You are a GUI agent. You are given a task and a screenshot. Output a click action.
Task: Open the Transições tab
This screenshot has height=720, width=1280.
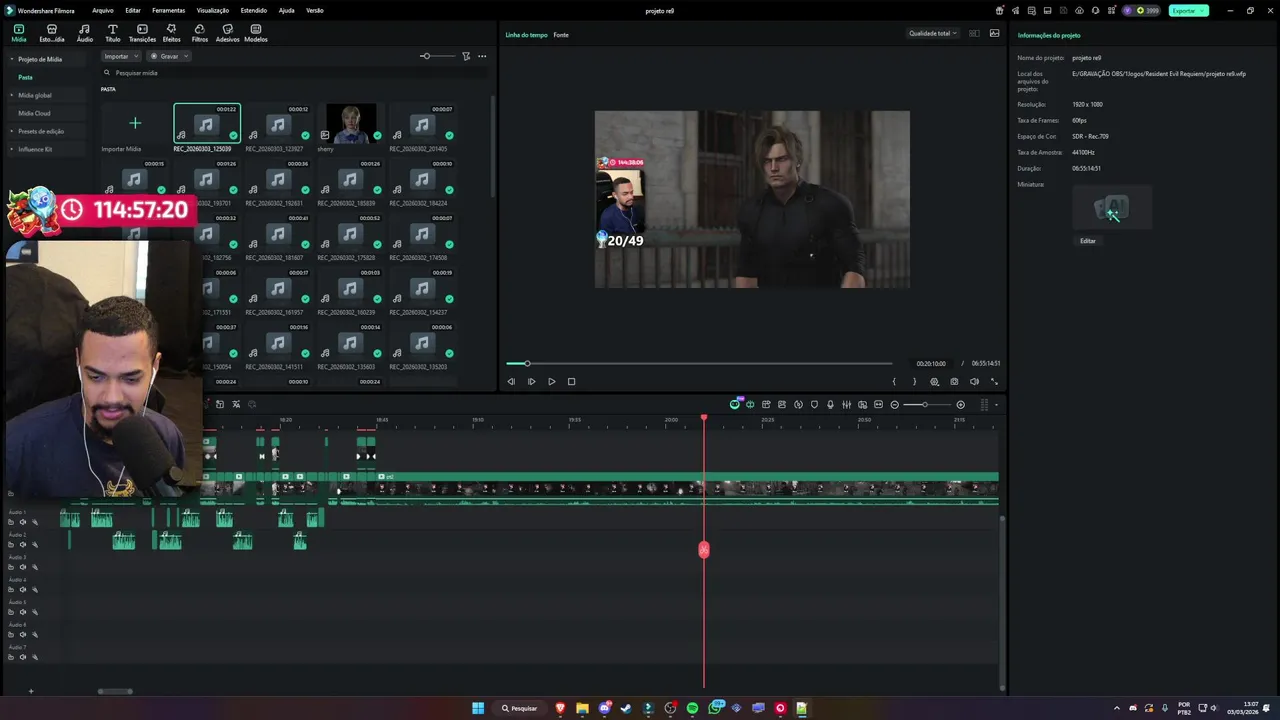tap(142, 33)
